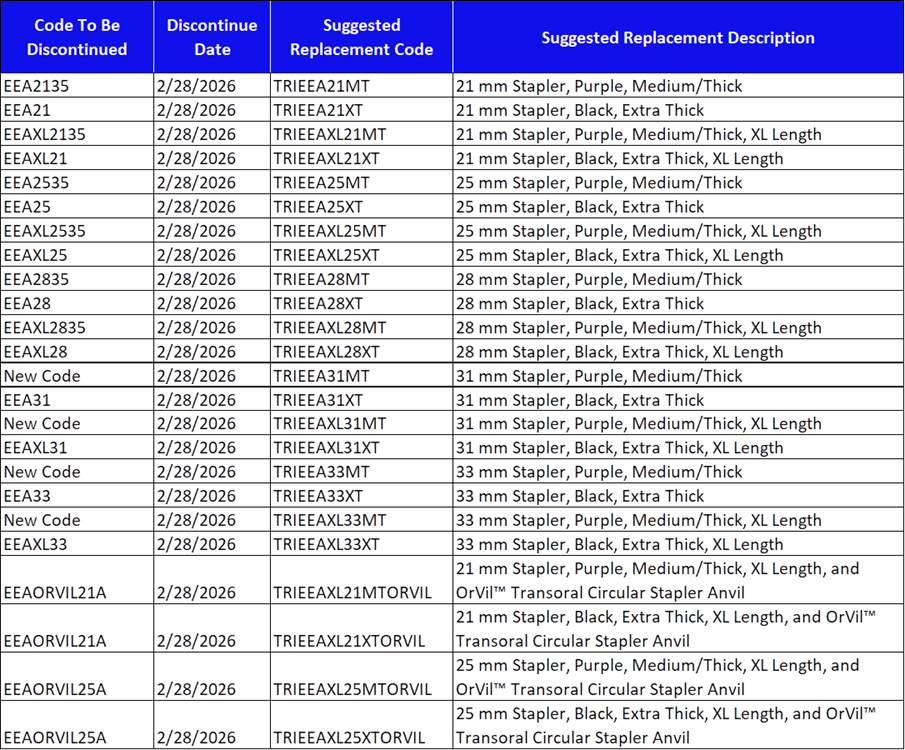This screenshot has width=905, height=750.
Task: Click the '28 mm Stapler, Purple, Medium/Thick' description
Action: pos(599,279)
